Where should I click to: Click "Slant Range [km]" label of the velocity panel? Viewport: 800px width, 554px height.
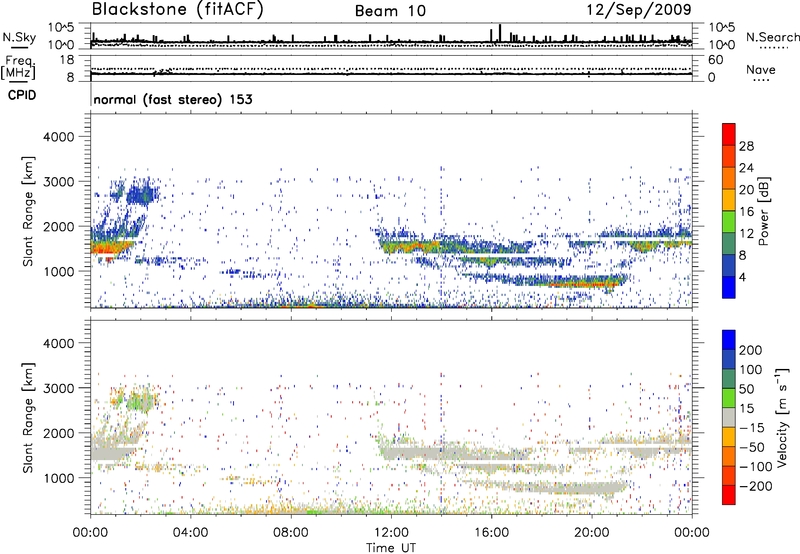point(28,418)
